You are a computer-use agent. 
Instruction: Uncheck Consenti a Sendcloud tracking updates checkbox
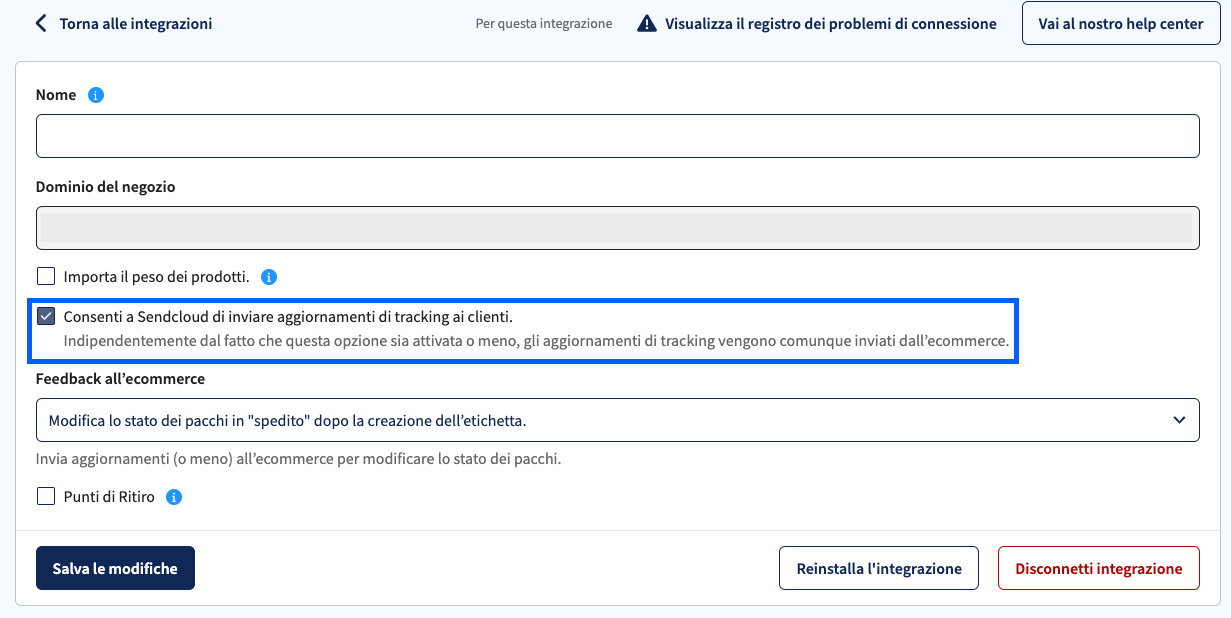(x=46, y=317)
